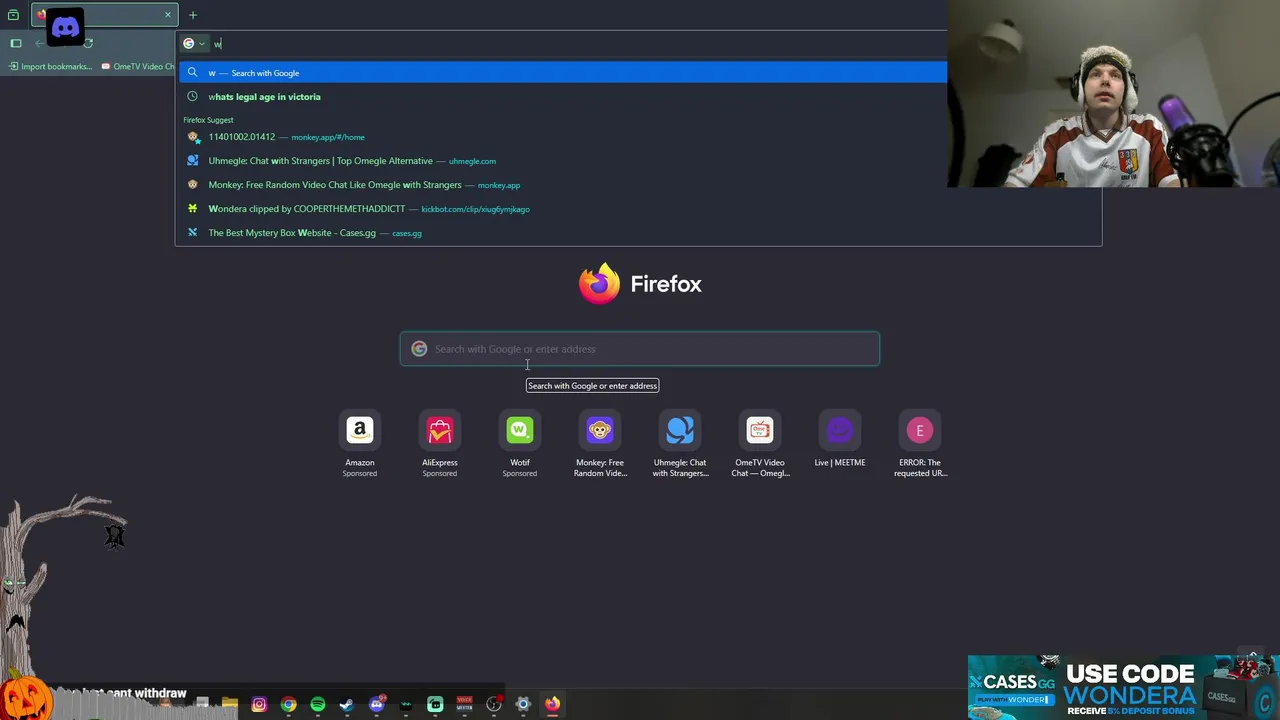Open a new tab with plus button
This screenshot has height=720, width=1280.
[x=193, y=15]
